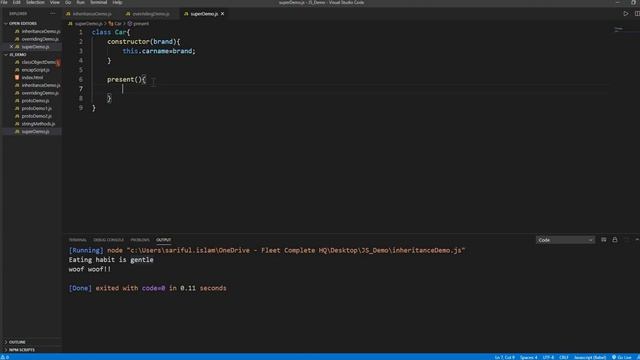Open stringMethods.js in JS_DEMO folder

click(38, 124)
